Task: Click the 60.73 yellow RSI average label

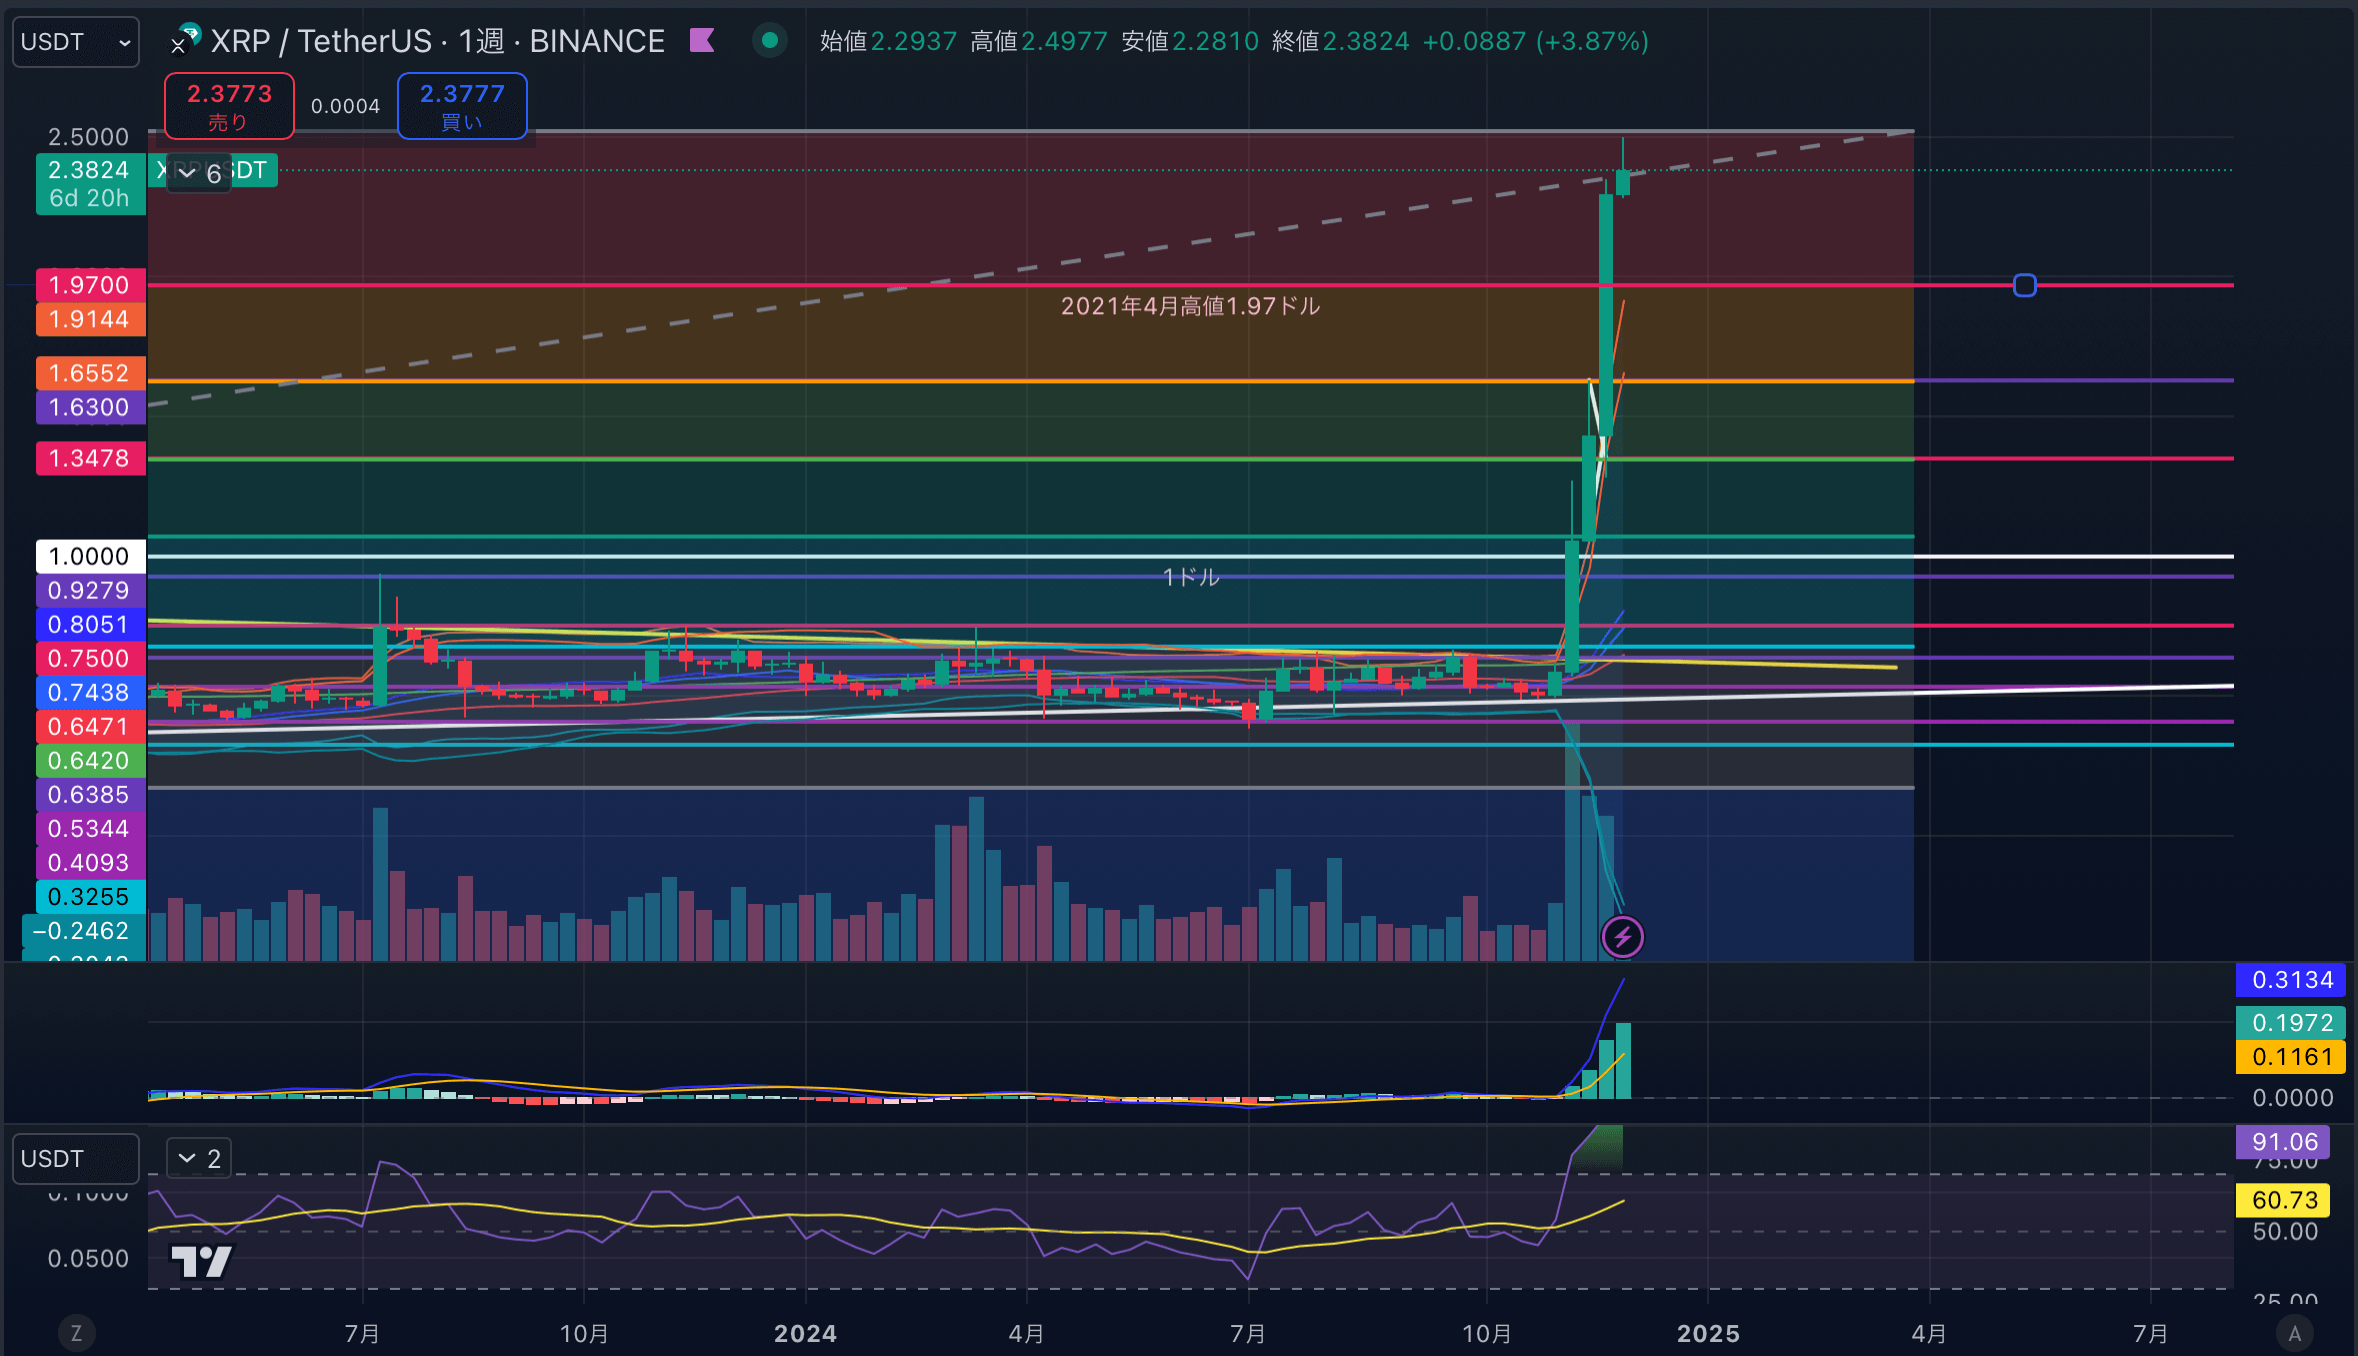Action: tap(2284, 1200)
